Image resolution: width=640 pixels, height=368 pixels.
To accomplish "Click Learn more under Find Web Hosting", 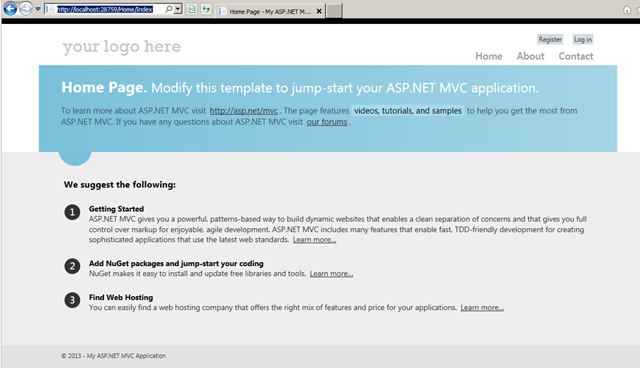I will point(482,307).
